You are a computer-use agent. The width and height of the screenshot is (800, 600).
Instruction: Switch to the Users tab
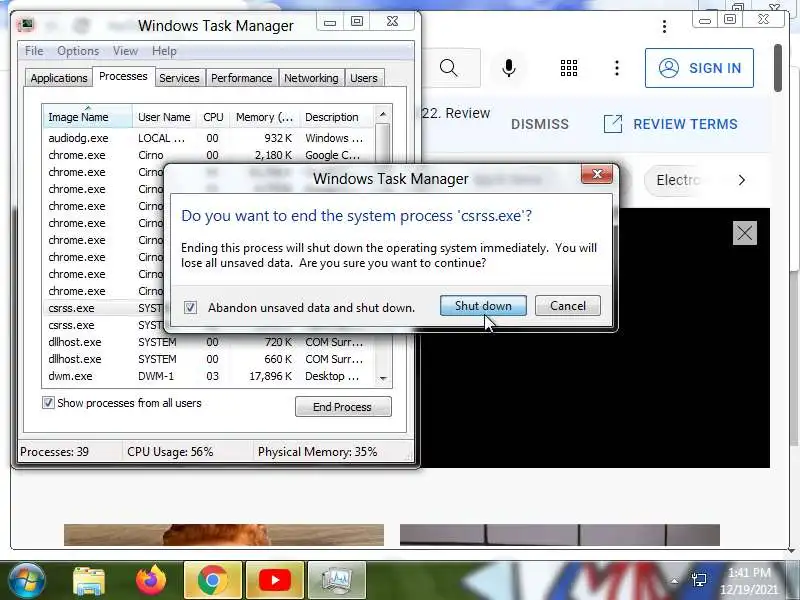click(364, 78)
